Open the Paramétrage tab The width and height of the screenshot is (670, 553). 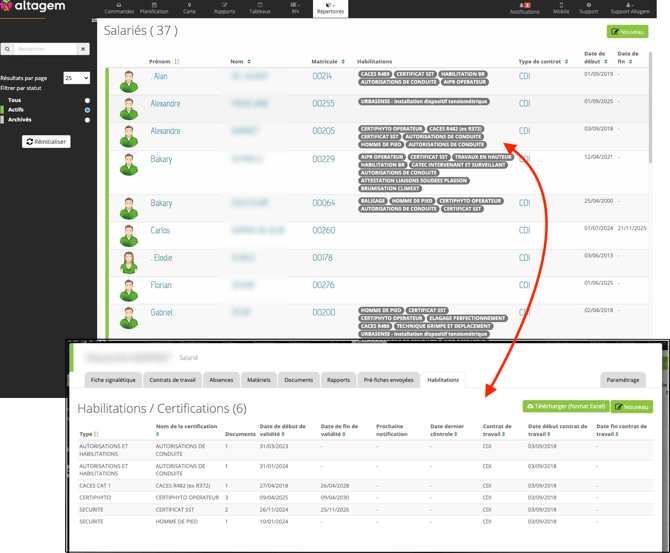[622, 380]
